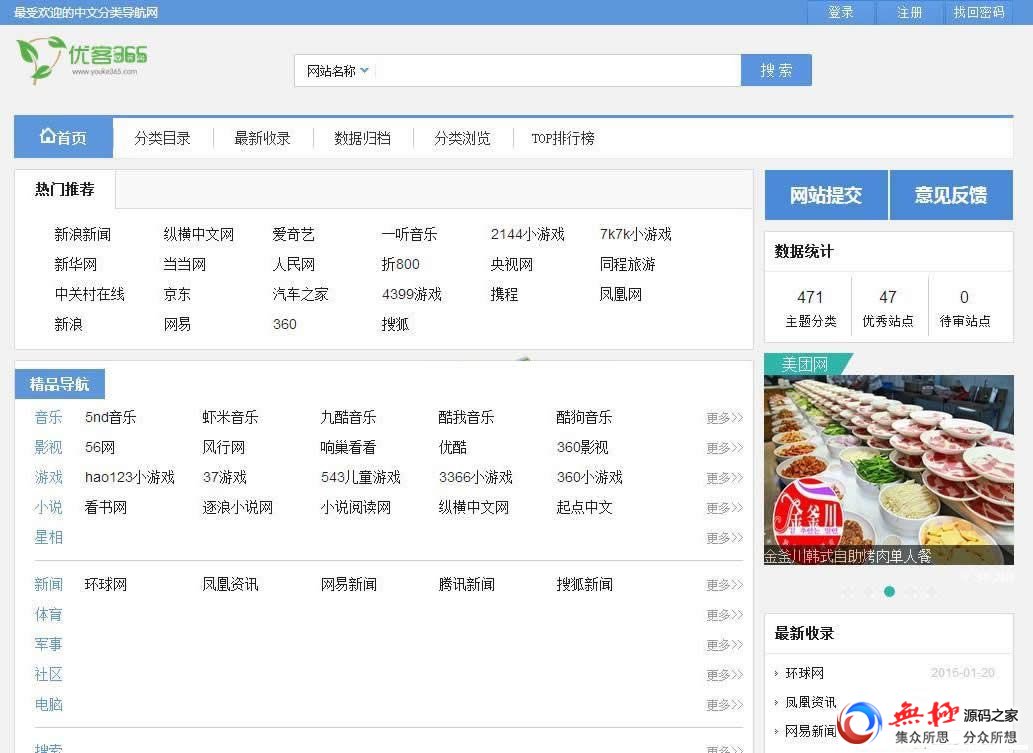Open the 搜狐 link in 热门推荐
This screenshot has width=1033, height=753.
point(395,324)
